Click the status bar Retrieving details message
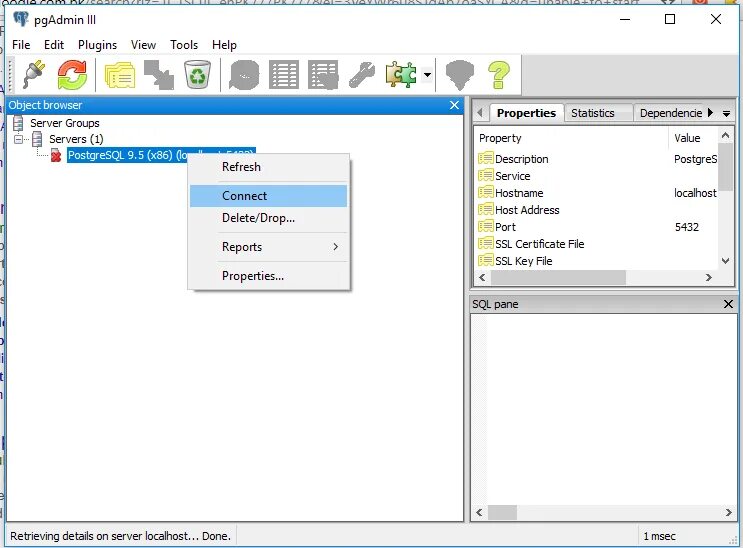This screenshot has height=548, width=743. click(120, 536)
